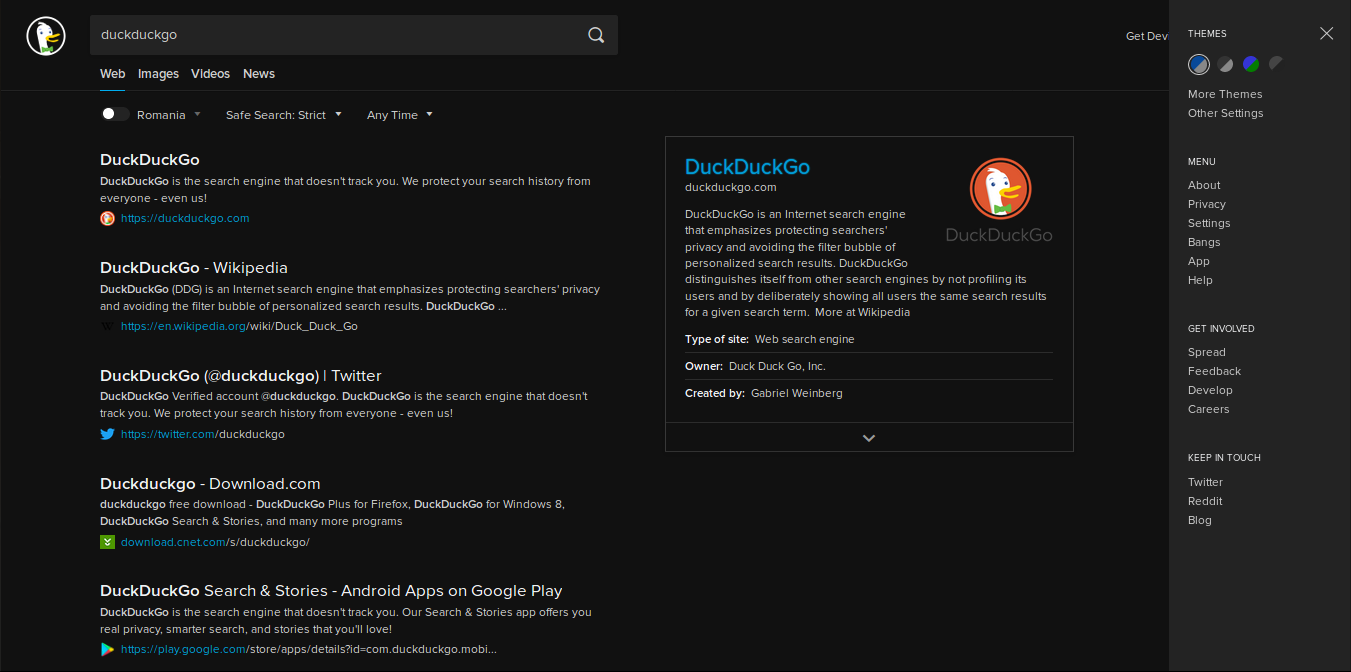
Task: Click the DuckDuckGo favicon beside duckduckgo.com result
Action: pos(107,218)
